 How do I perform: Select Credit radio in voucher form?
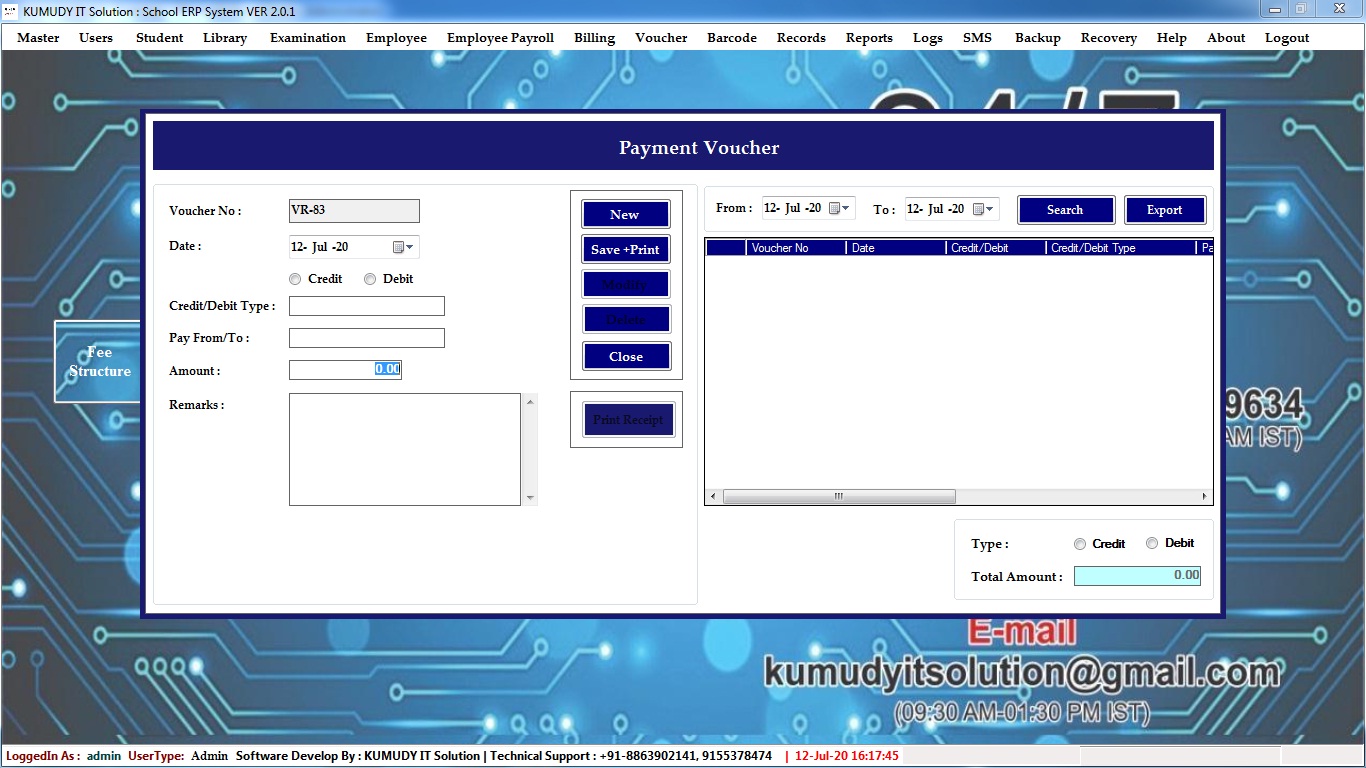click(295, 279)
